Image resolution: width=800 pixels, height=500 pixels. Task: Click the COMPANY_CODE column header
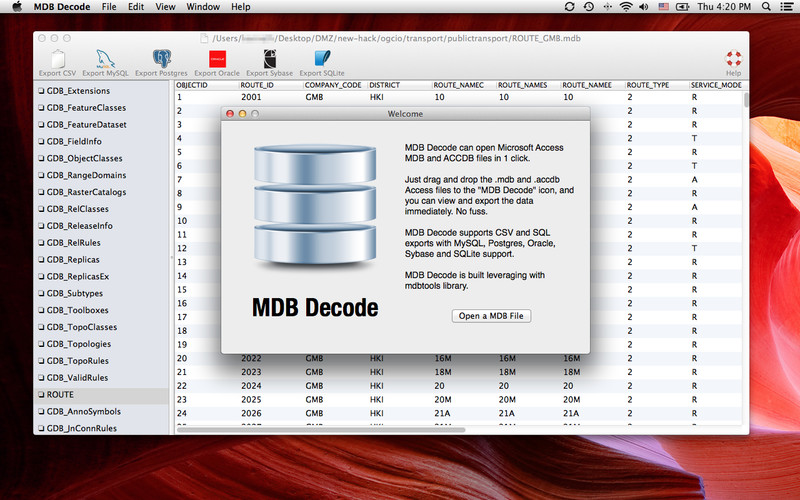pos(333,85)
